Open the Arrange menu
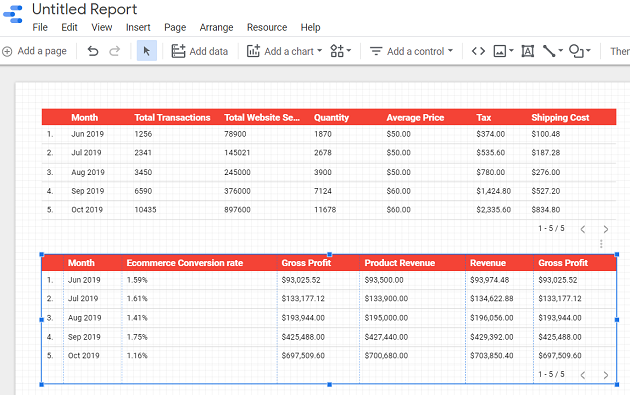 [x=216, y=27]
